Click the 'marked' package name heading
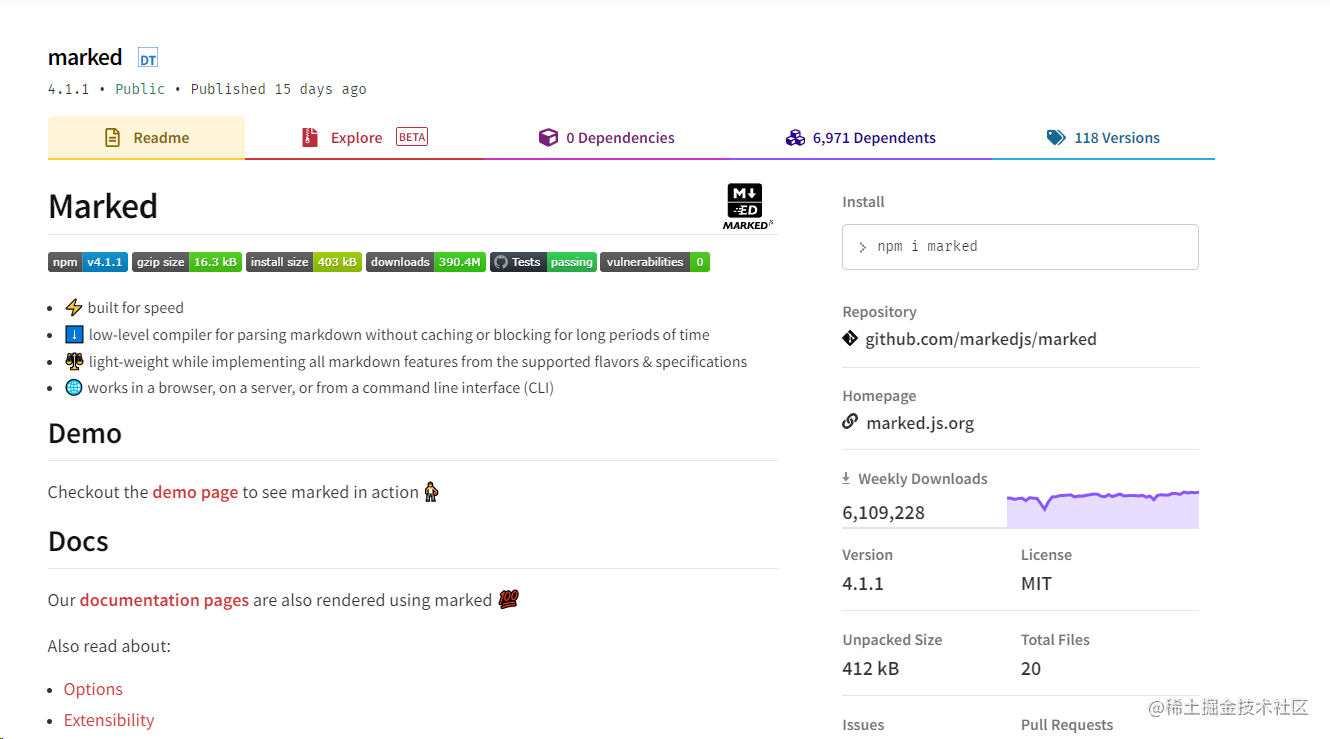 (85, 57)
